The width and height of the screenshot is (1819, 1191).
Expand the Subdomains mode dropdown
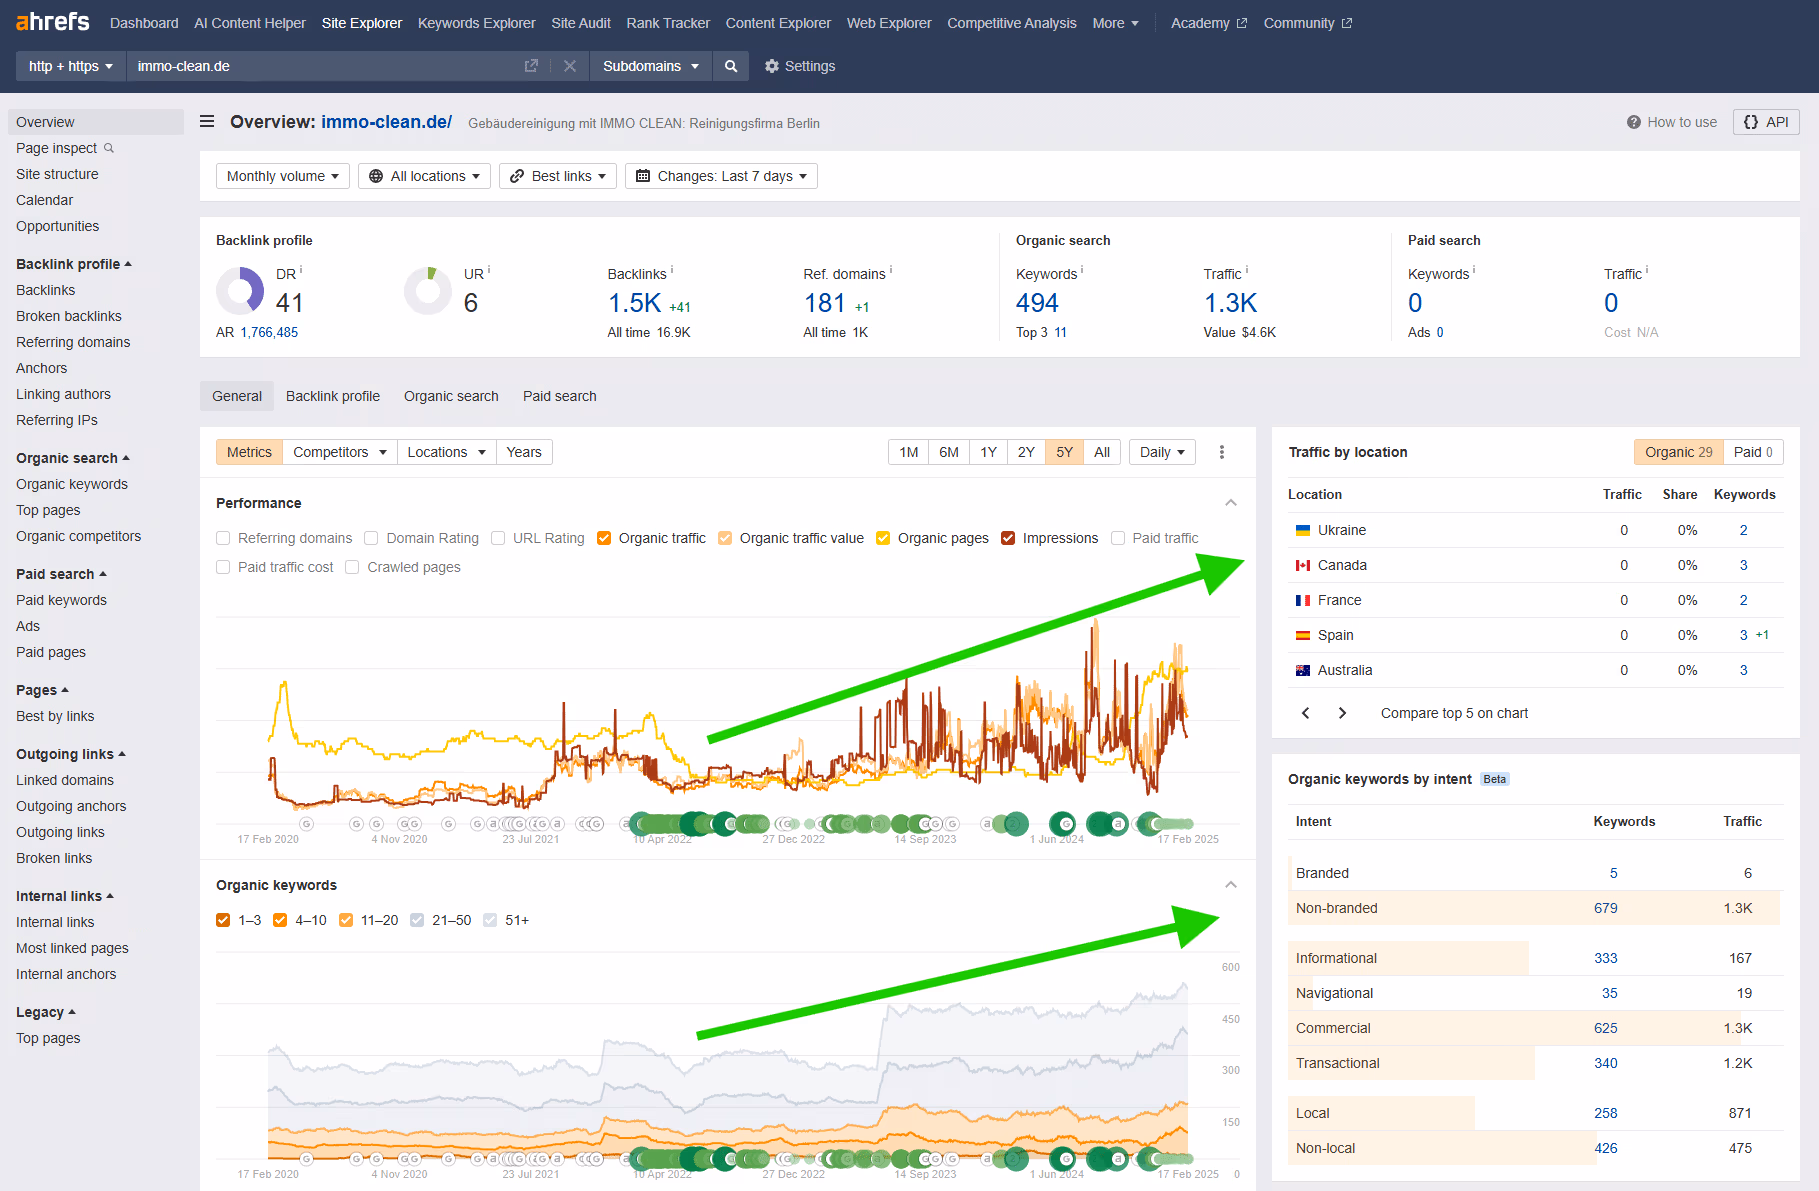pyautogui.click(x=650, y=66)
